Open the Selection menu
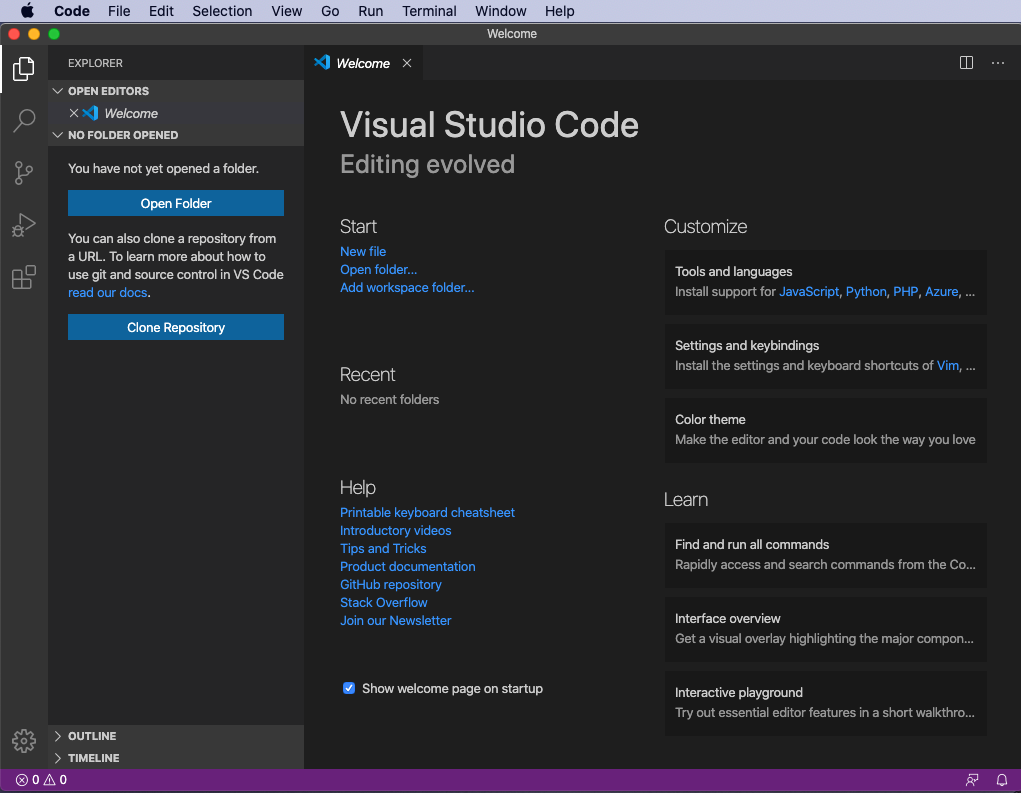1021x793 pixels. click(x=222, y=11)
